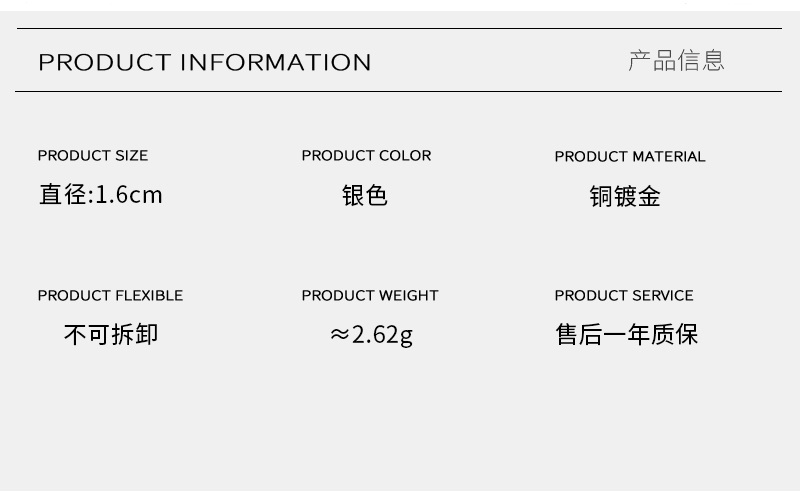Select the PRODUCT MATERIAL label
Viewport: 800px width, 504px height.
630,157
